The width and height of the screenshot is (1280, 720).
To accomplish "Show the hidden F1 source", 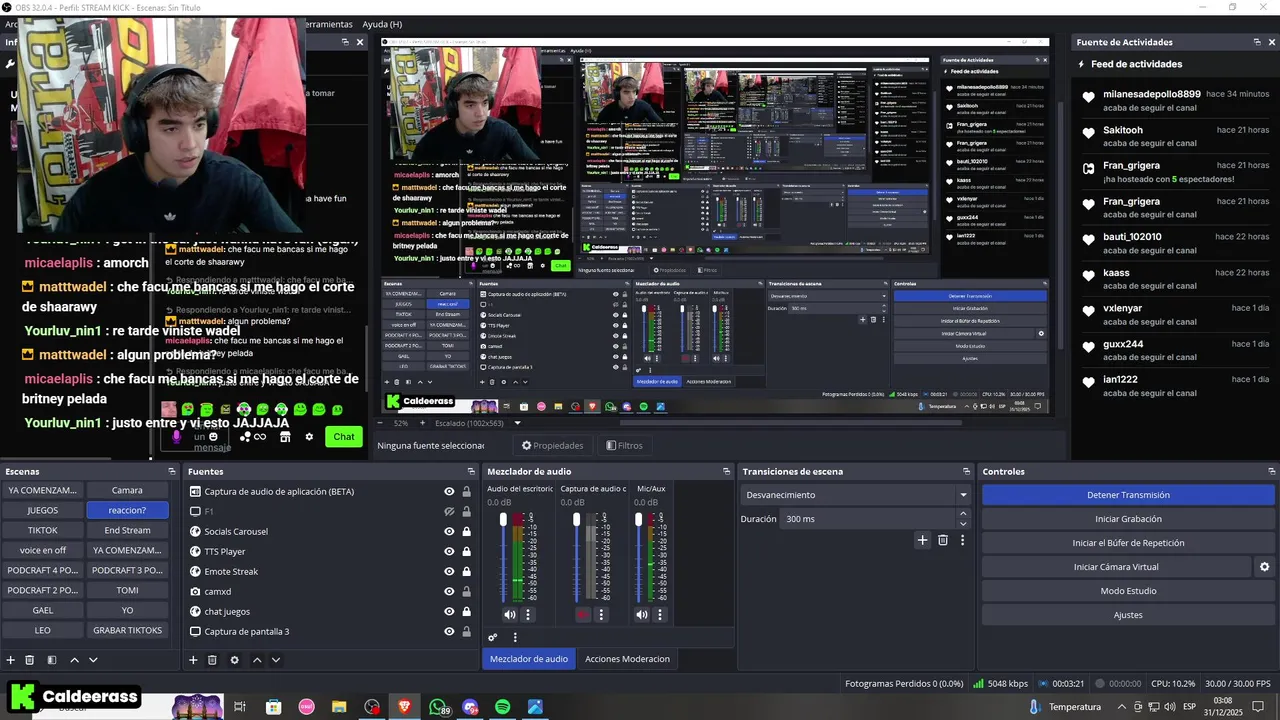I will [x=450, y=512].
